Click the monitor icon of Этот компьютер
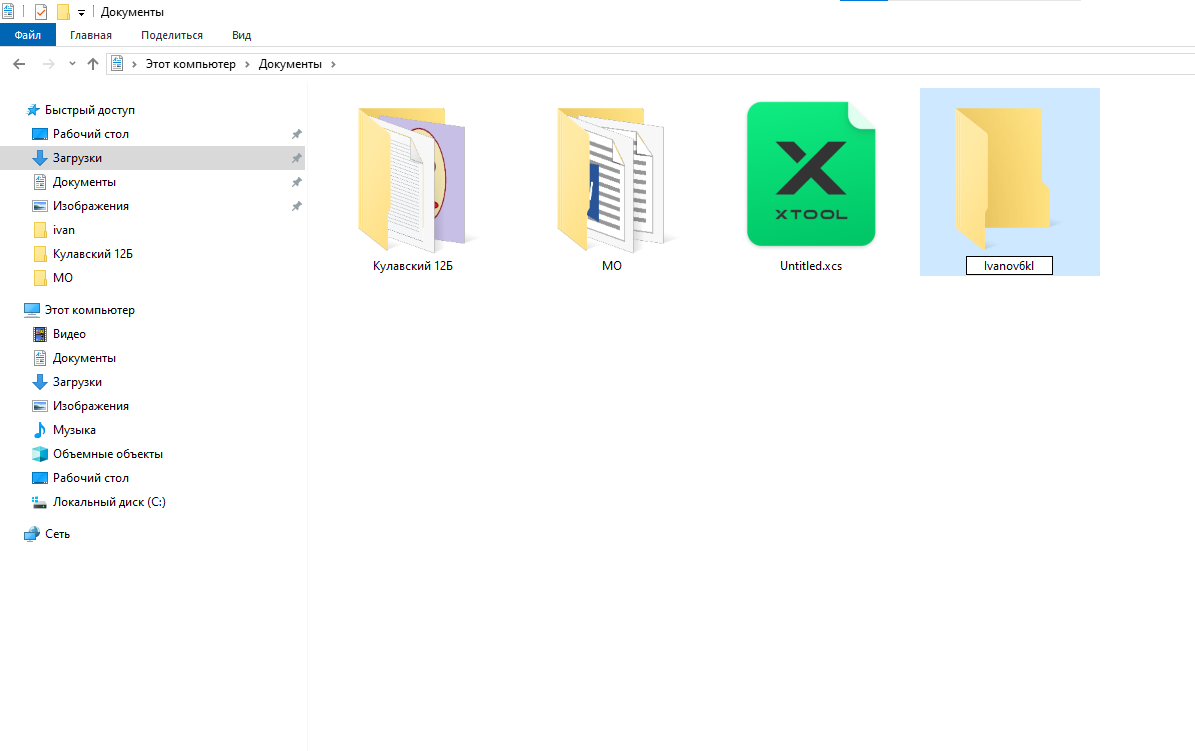 coord(32,310)
